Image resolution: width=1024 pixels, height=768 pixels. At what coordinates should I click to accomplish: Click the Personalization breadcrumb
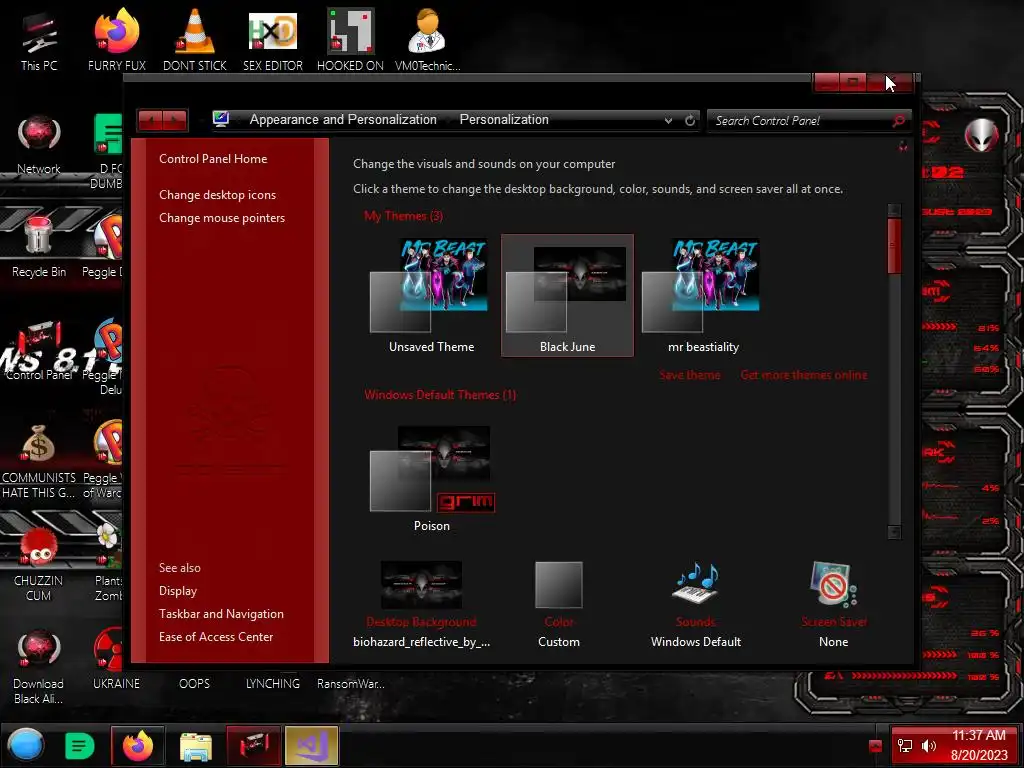504,120
